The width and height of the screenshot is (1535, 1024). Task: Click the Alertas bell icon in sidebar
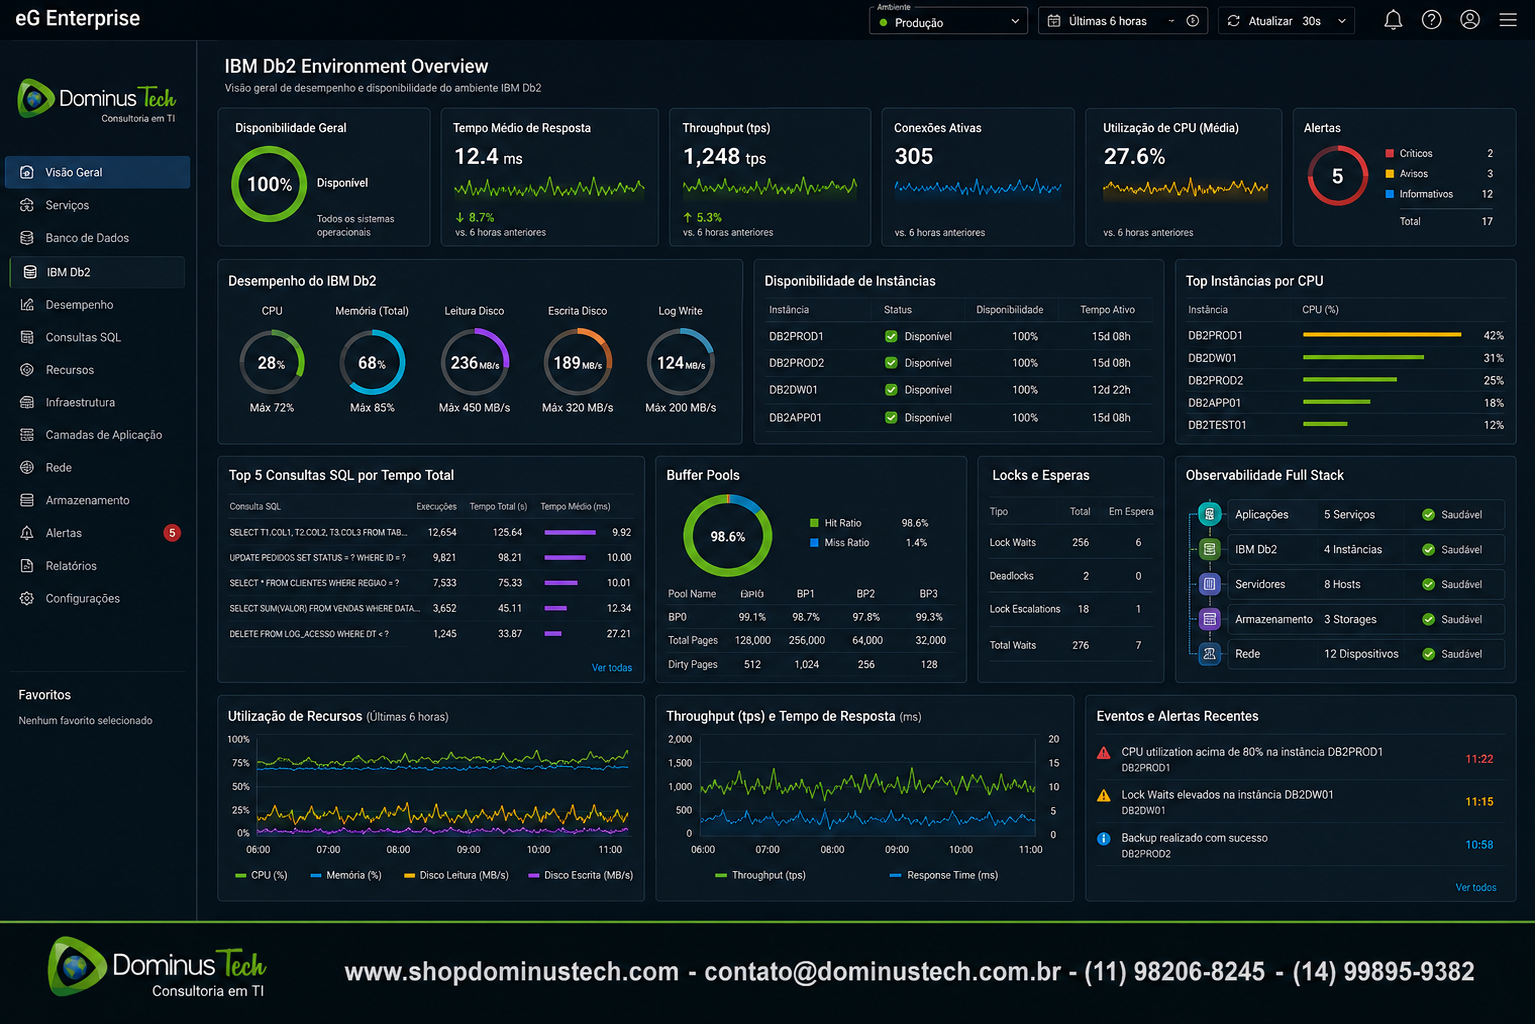[x=27, y=533]
